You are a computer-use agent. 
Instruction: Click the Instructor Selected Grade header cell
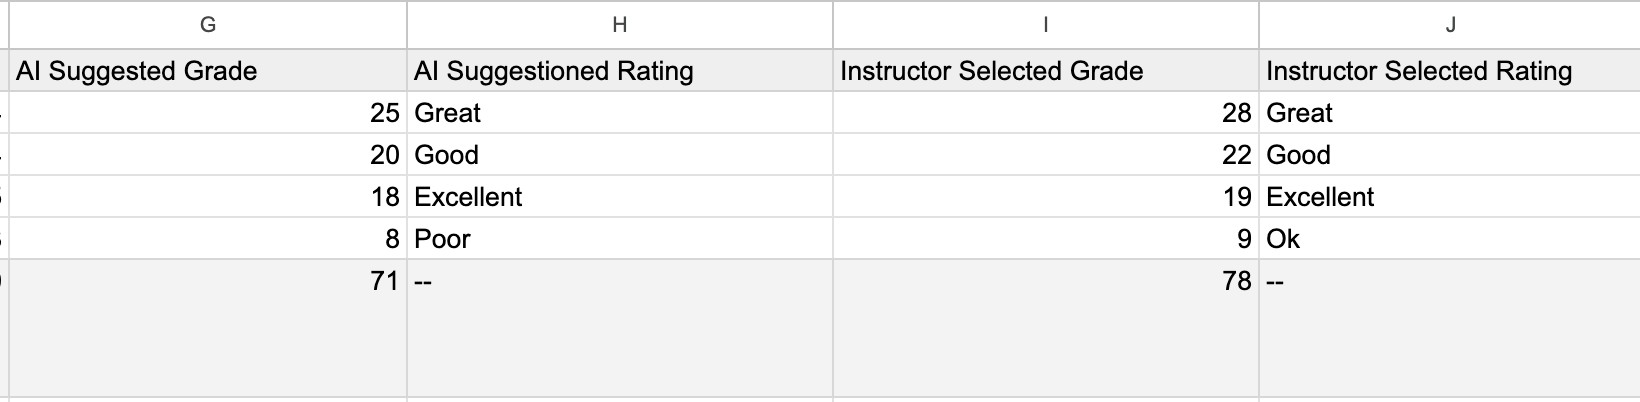[1046, 71]
